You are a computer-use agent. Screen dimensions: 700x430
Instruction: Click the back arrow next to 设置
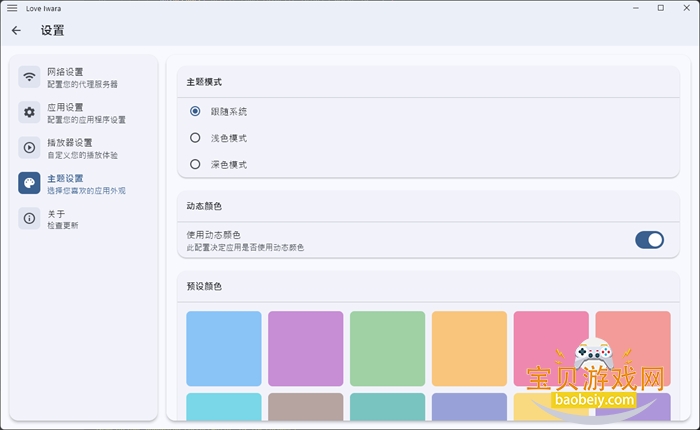(x=16, y=31)
